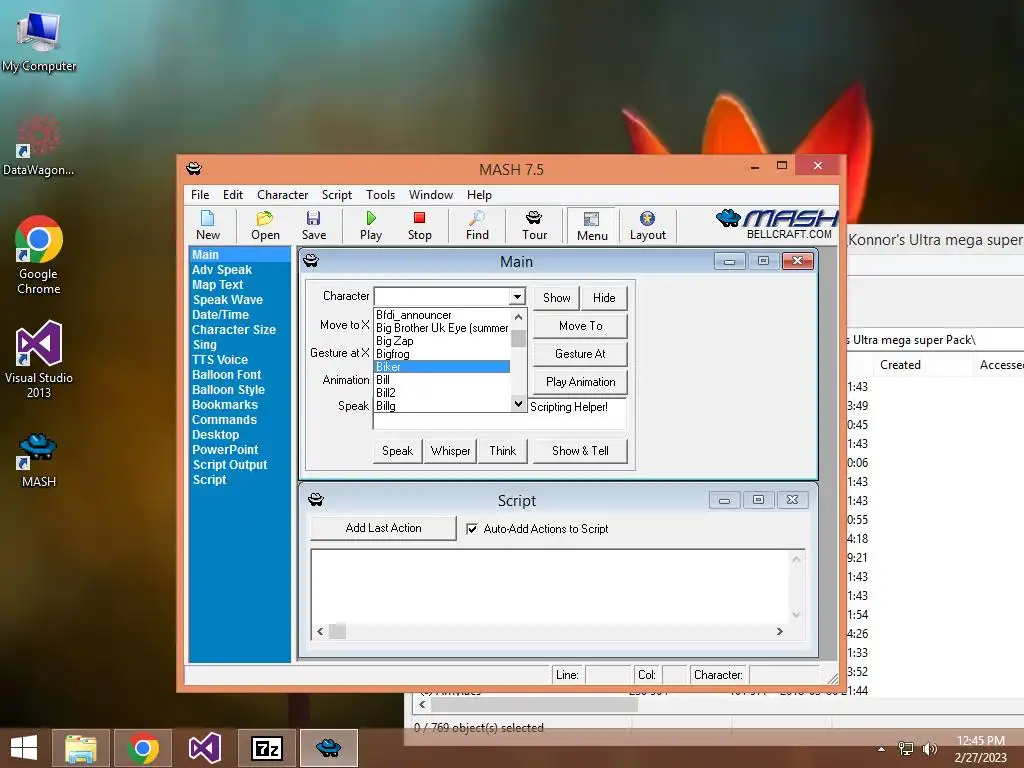This screenshot has height=768, width=1024.
Task: Select Big Zap in the character list
Action: (x=441, y=341)
